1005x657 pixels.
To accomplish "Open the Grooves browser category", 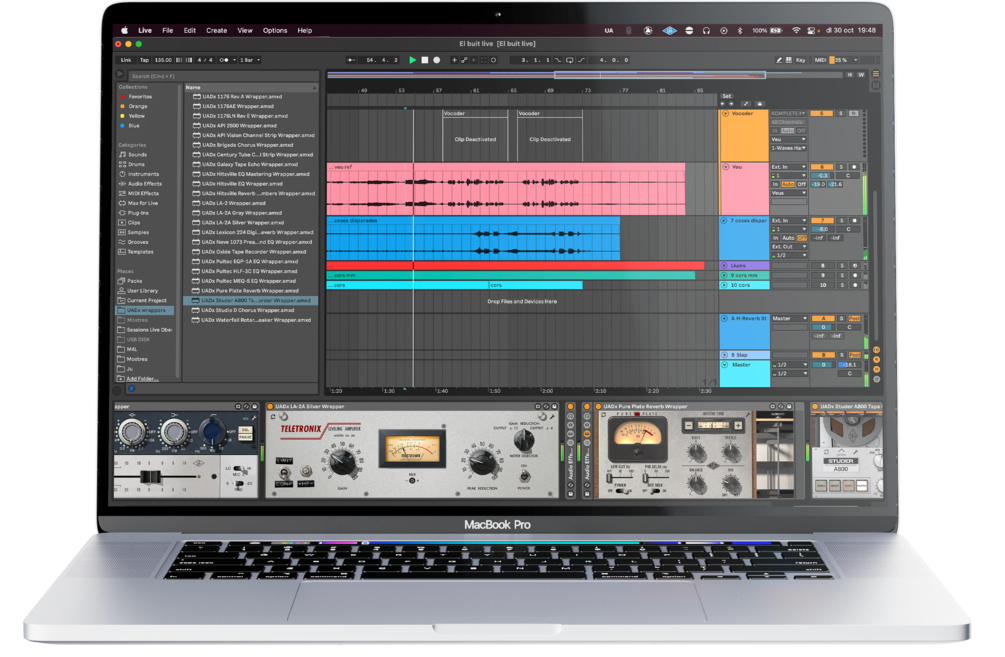I will coord(138,242).
